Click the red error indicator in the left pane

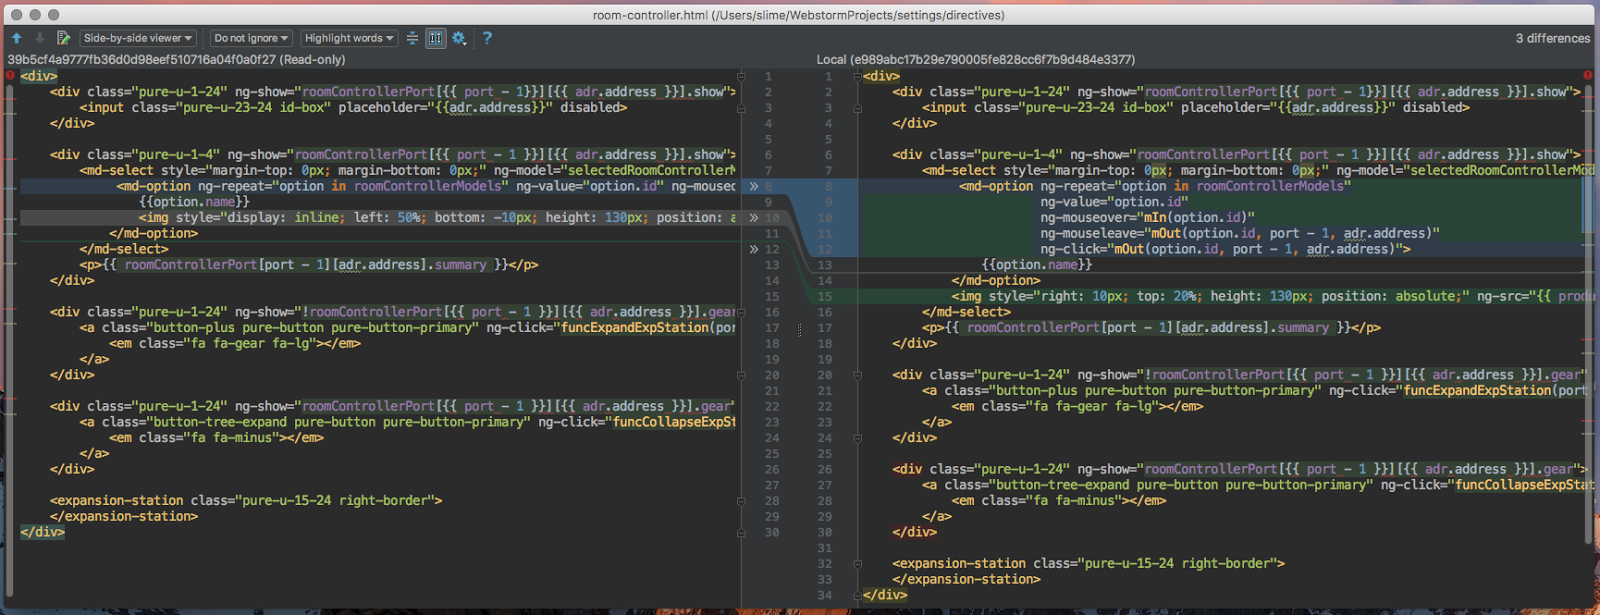(x=10, y=76)
